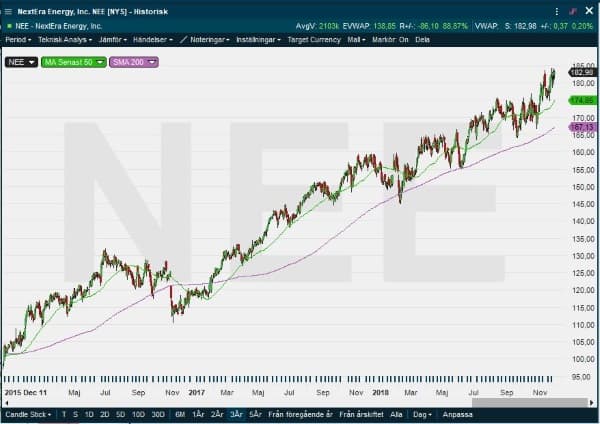This screenshot has width=600, height=424.
Task: Open the Period menu
Action: [18, 40]
